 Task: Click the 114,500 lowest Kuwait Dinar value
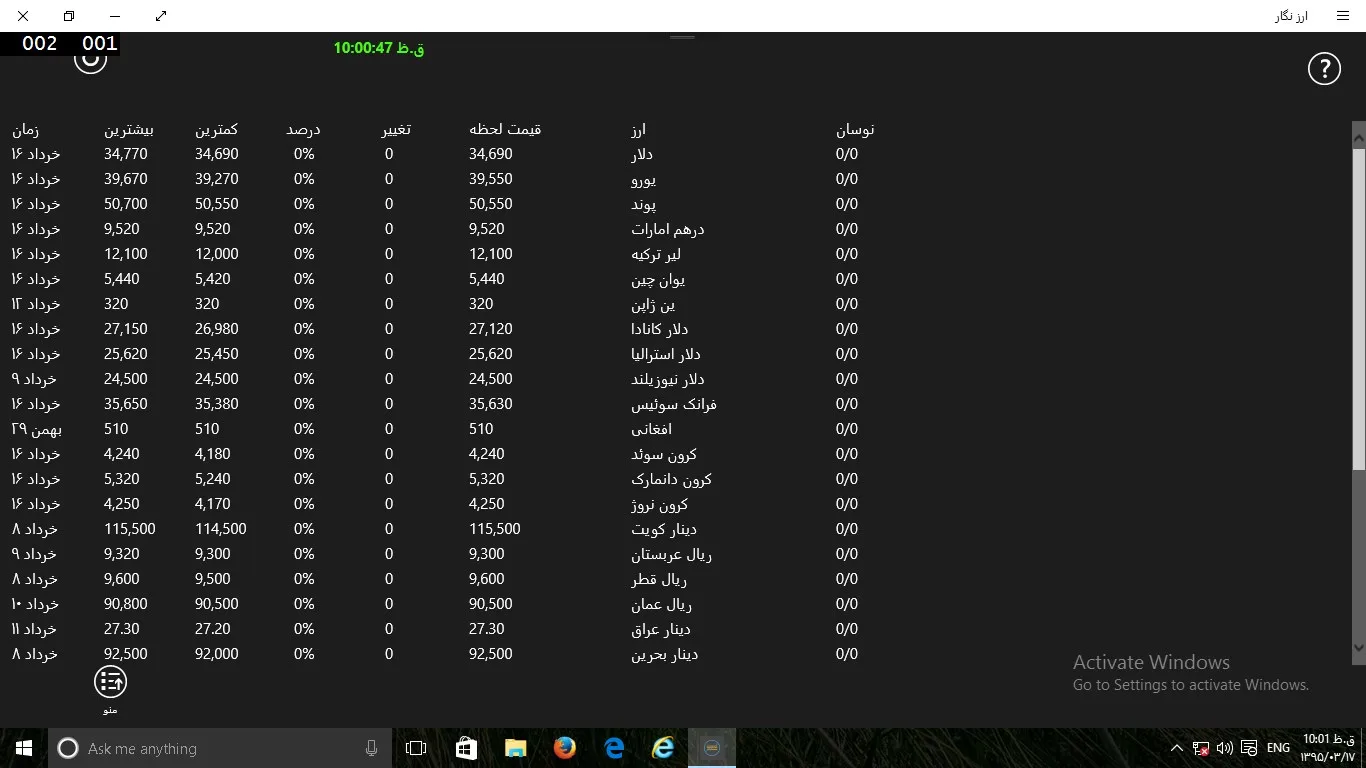point(221,529)
